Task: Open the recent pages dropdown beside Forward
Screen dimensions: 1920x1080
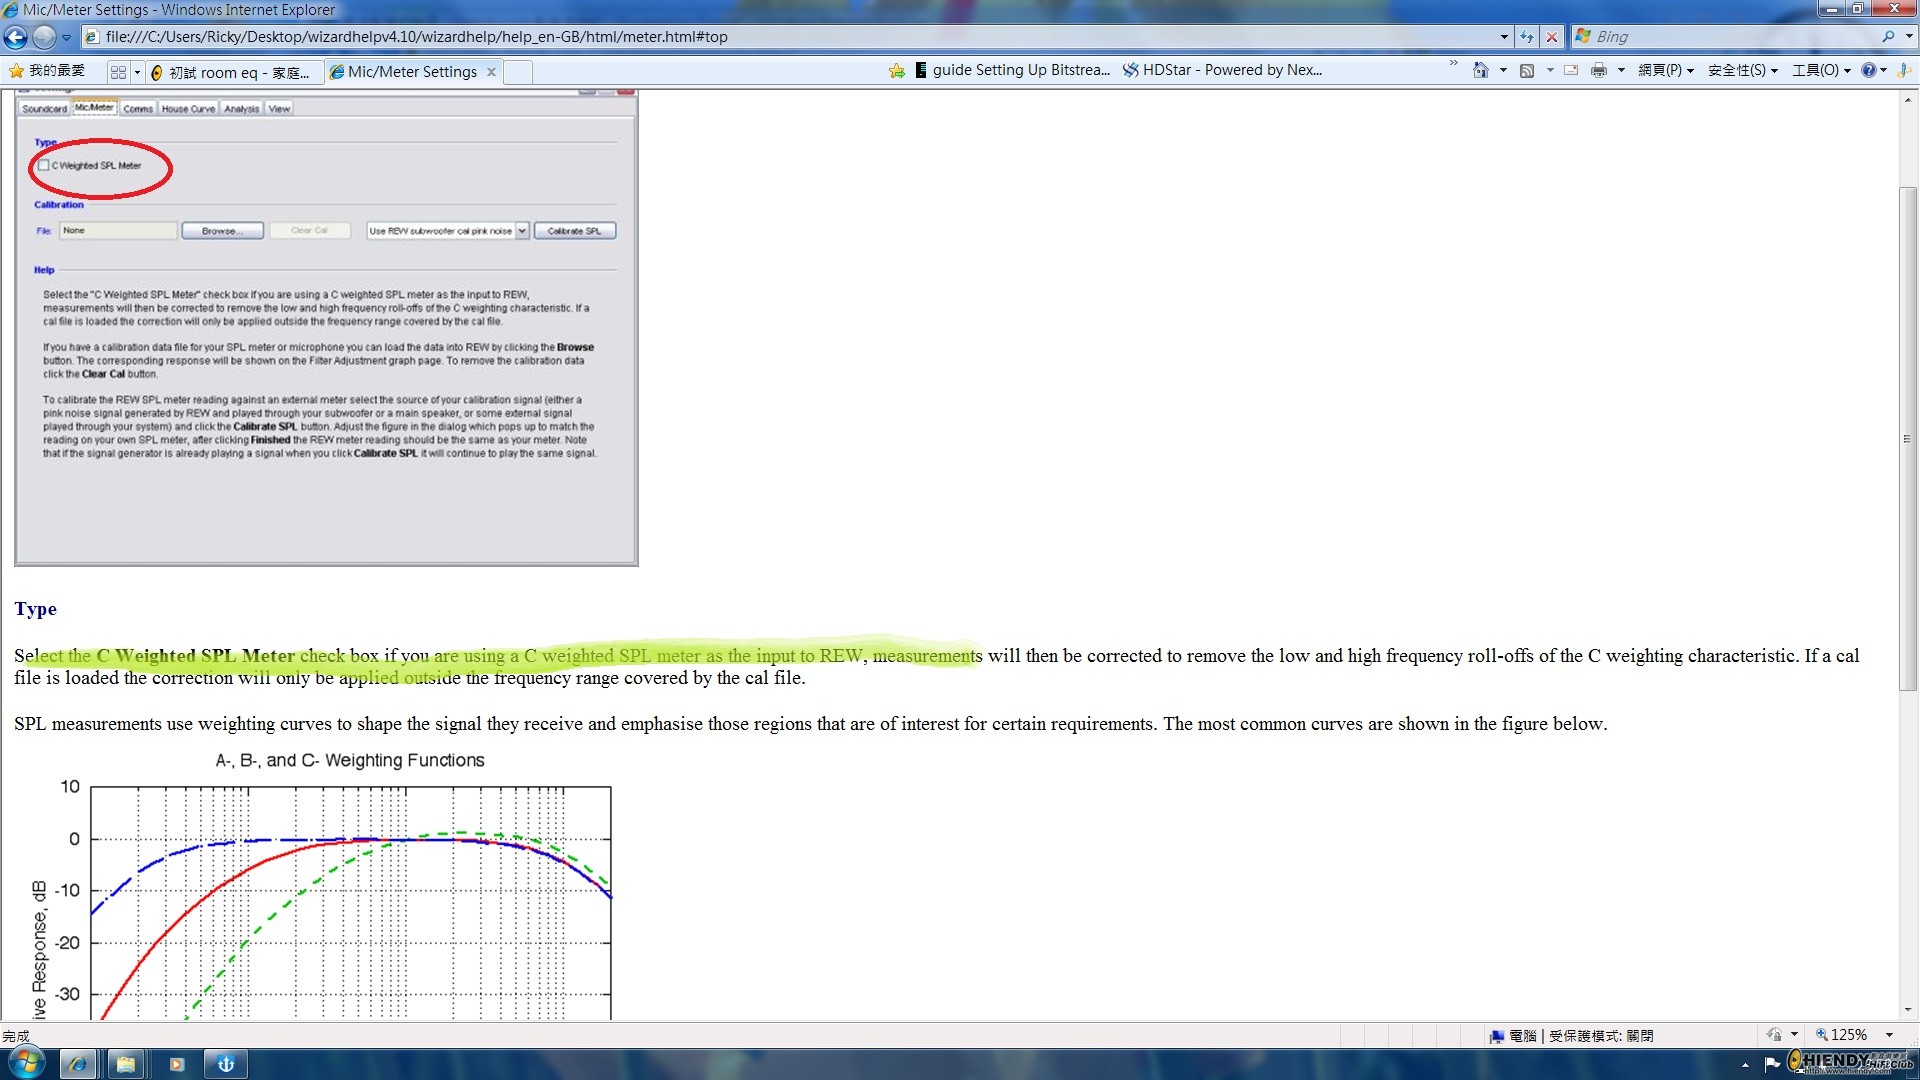Action: click(x=66, y=37)
